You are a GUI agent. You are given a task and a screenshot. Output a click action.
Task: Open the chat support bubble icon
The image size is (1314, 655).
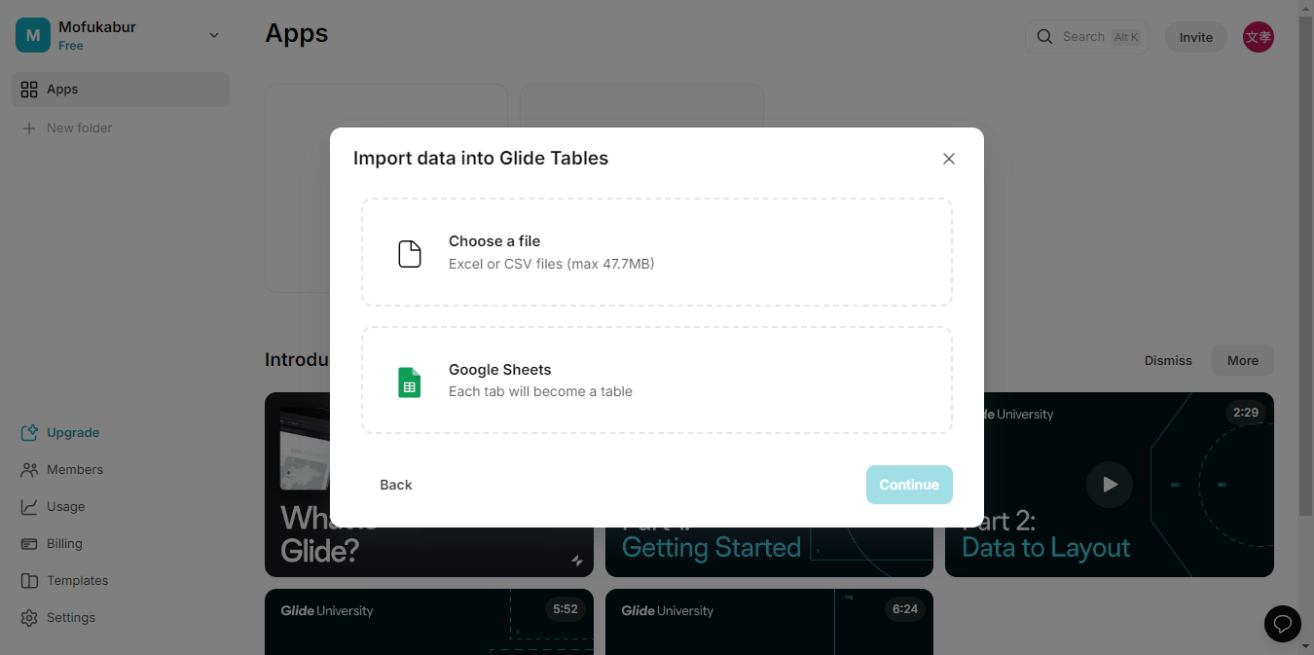[x=1283, y=624]
